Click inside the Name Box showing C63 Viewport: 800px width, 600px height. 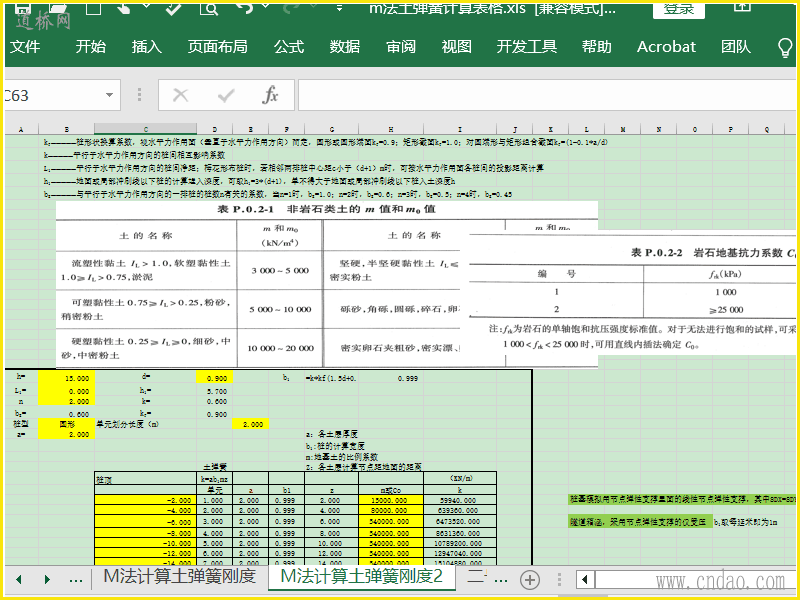[x=51, y=95]
